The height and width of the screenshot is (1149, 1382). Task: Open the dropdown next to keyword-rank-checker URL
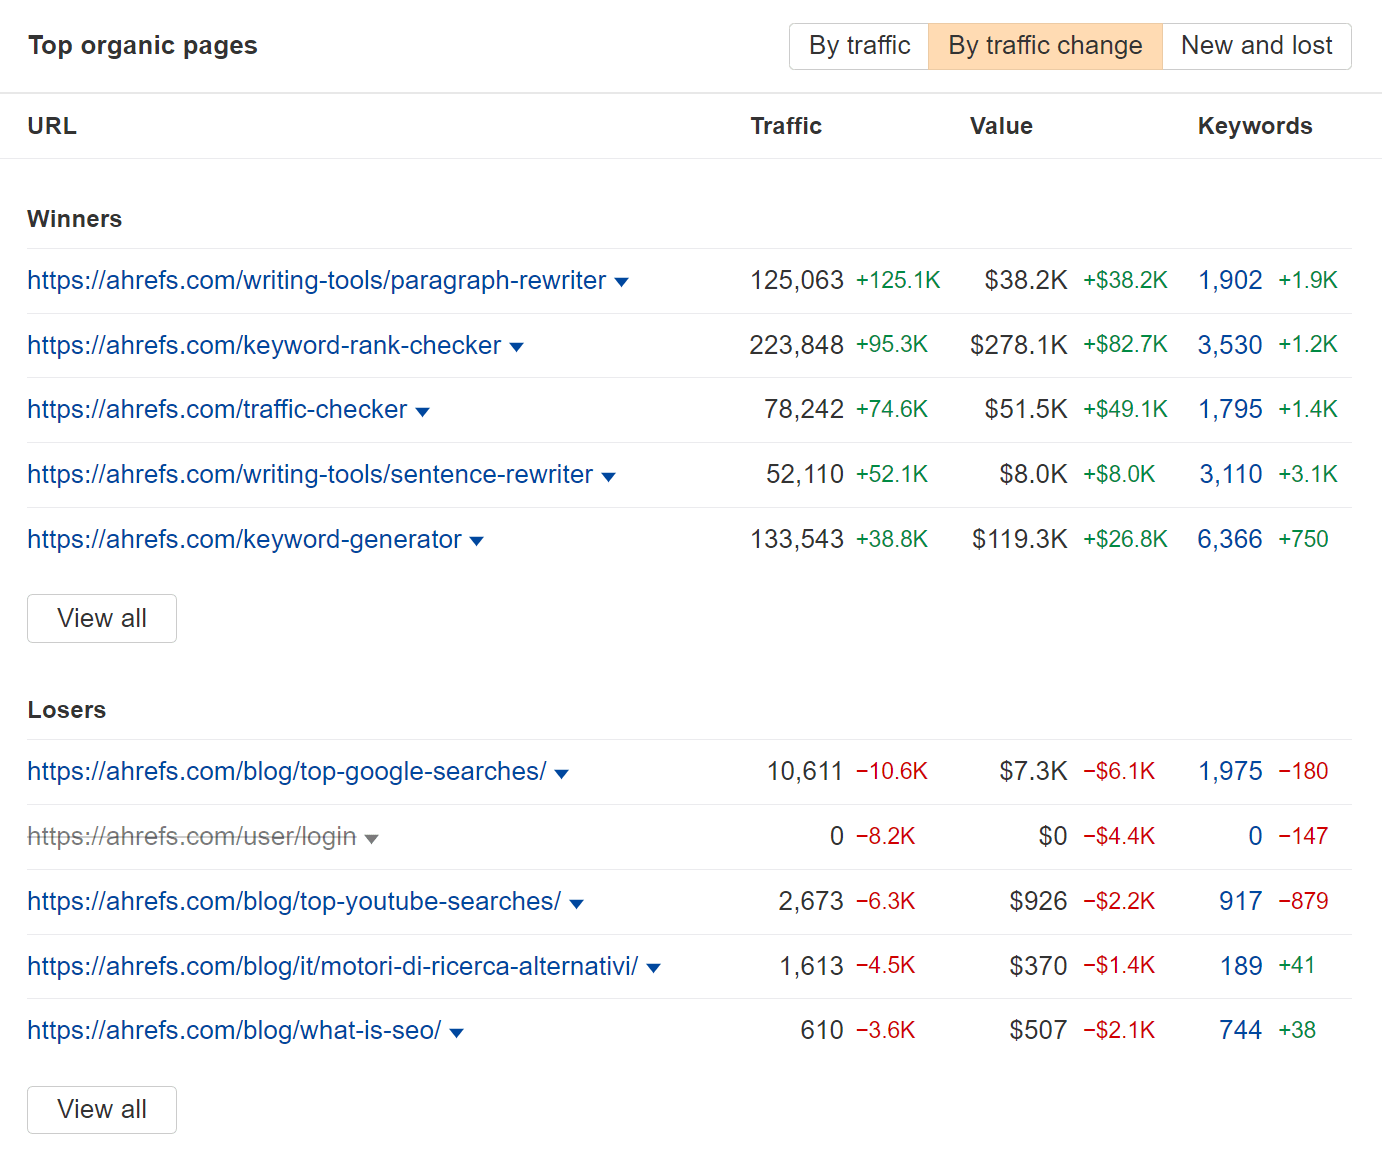click(517, 346)
